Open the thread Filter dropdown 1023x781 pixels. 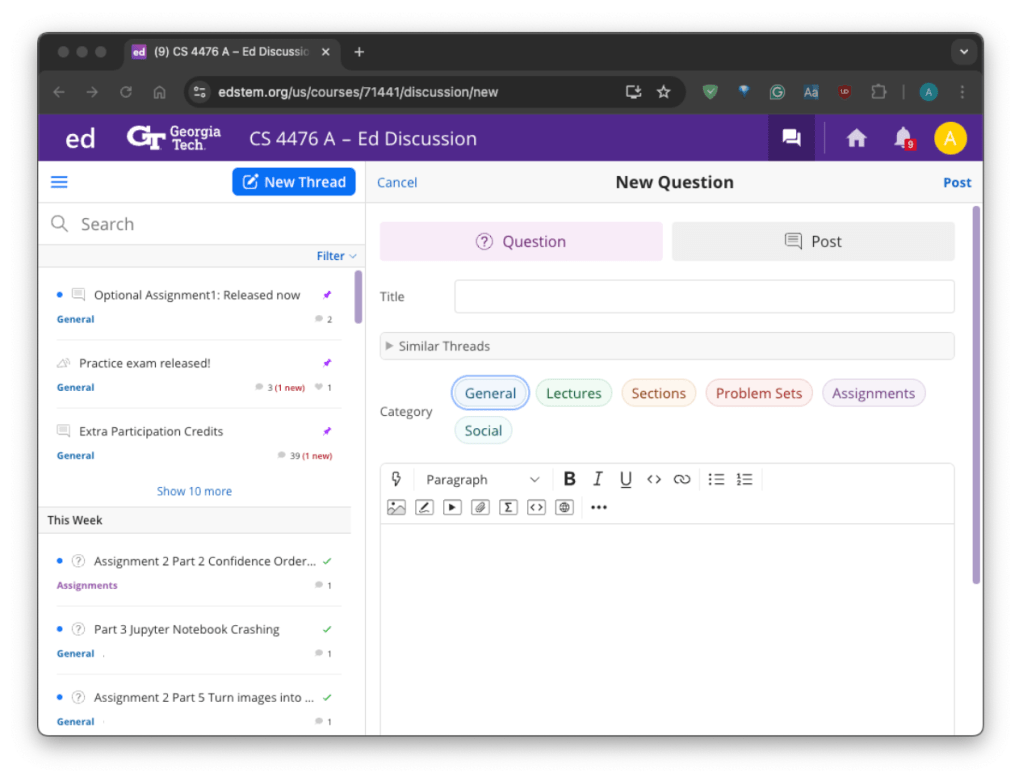tap(336, 256)
